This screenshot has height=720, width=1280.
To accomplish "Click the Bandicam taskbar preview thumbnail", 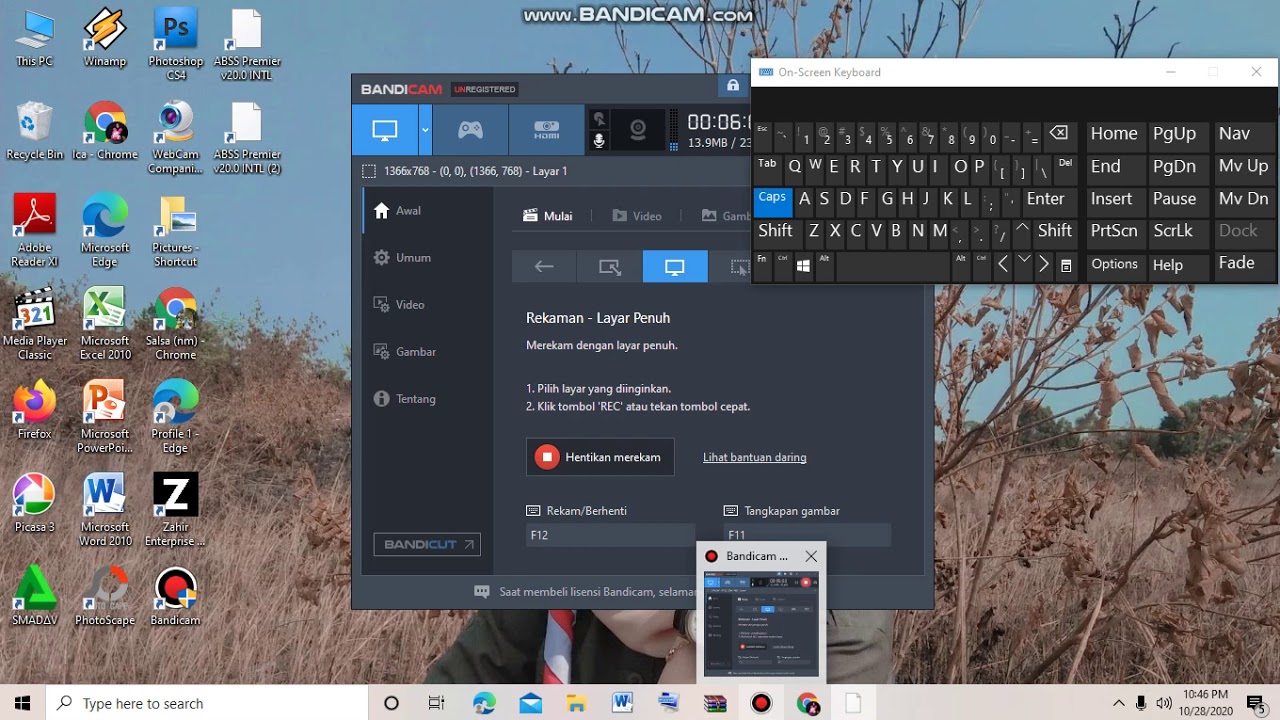I will (761, 623).
